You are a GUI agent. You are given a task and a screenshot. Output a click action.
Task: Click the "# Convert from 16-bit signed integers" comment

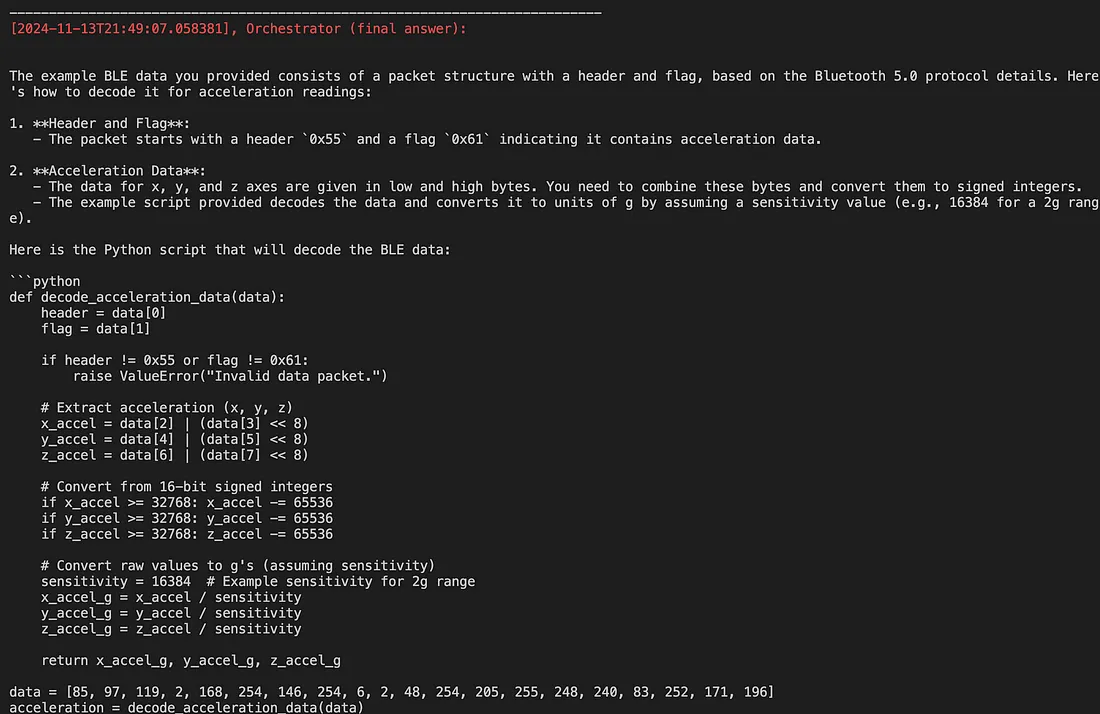187,487
